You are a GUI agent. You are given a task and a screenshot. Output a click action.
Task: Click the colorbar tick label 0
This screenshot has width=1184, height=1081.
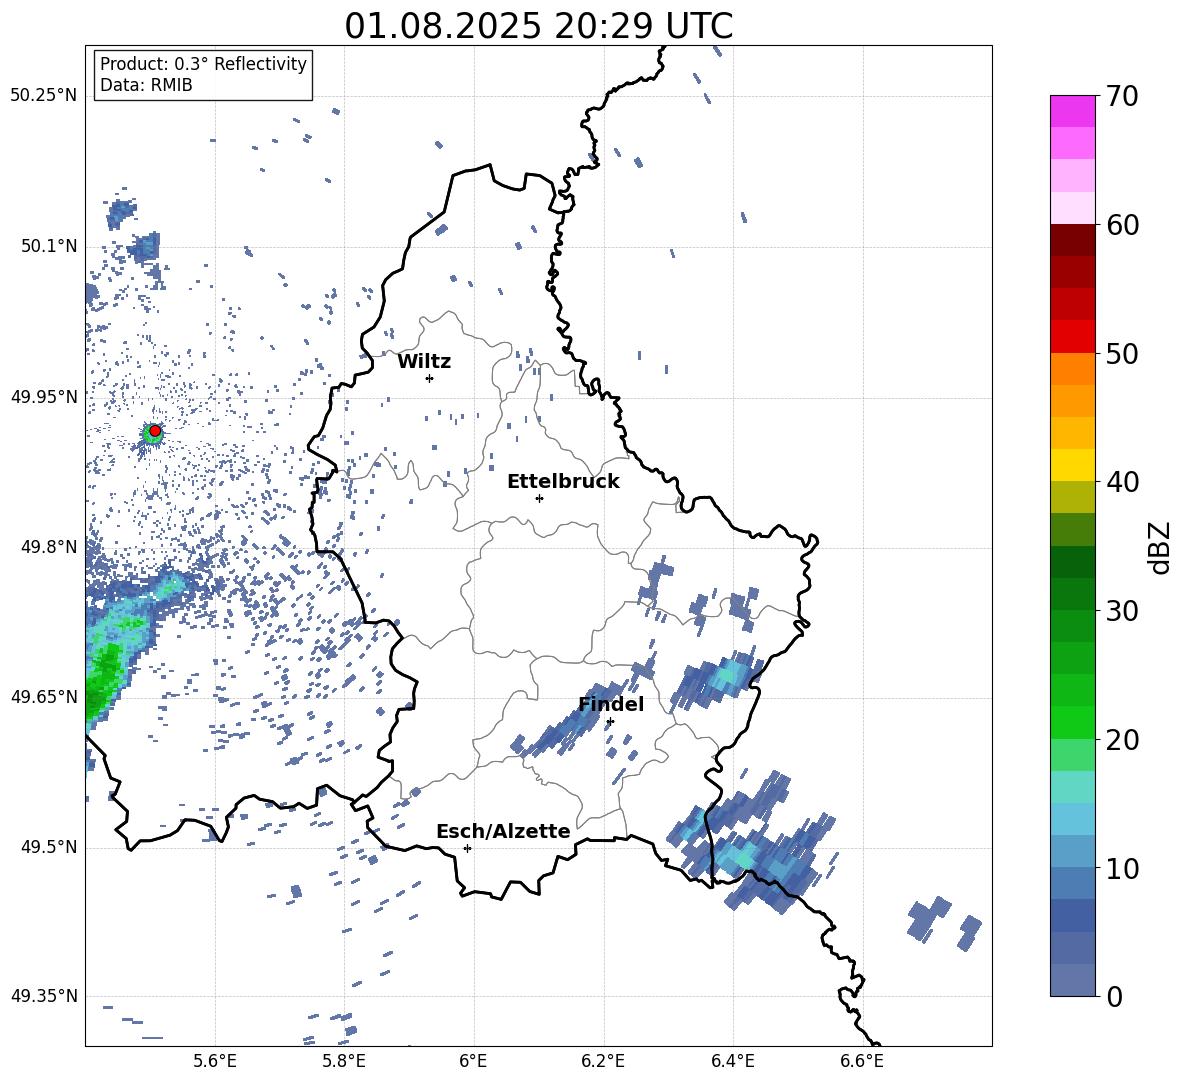pyautogui.click(x=1114, y=997)
